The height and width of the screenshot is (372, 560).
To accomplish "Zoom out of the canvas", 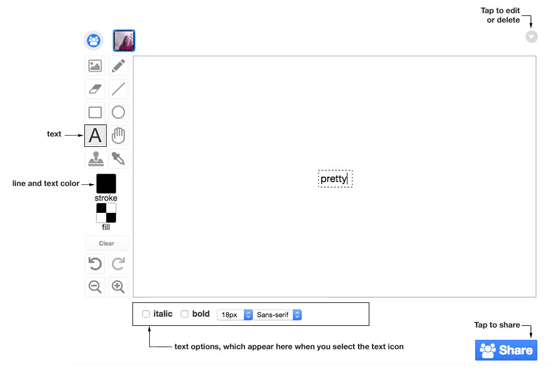I will (95, 287).
